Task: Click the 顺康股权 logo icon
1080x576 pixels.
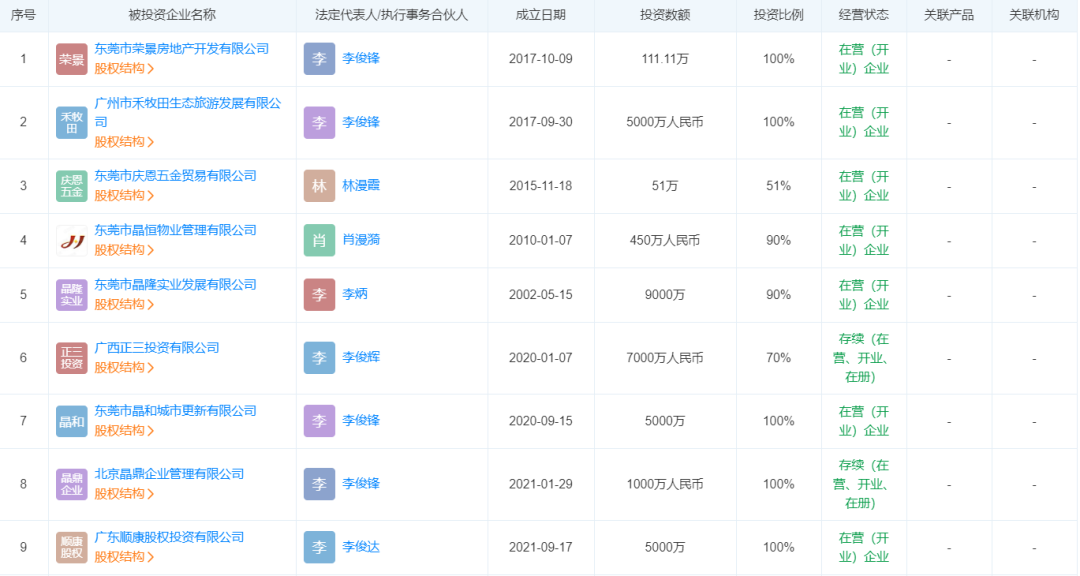Action: [x=72, y=547]
